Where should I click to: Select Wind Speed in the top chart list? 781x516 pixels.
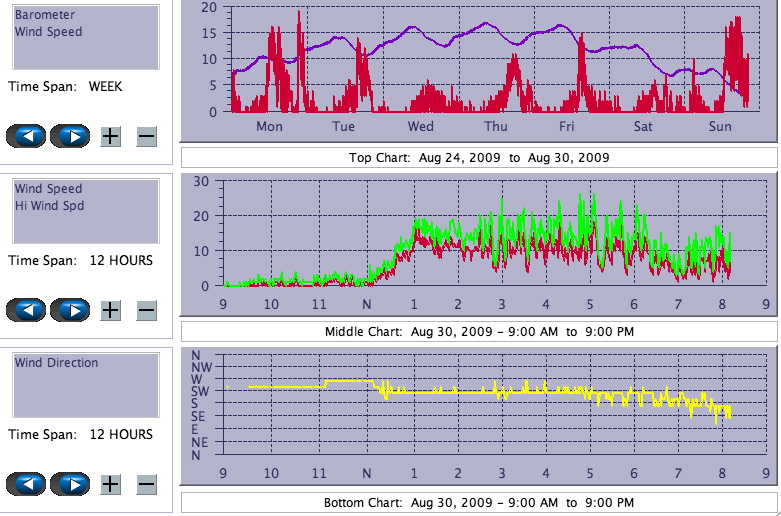coord(48,32)
